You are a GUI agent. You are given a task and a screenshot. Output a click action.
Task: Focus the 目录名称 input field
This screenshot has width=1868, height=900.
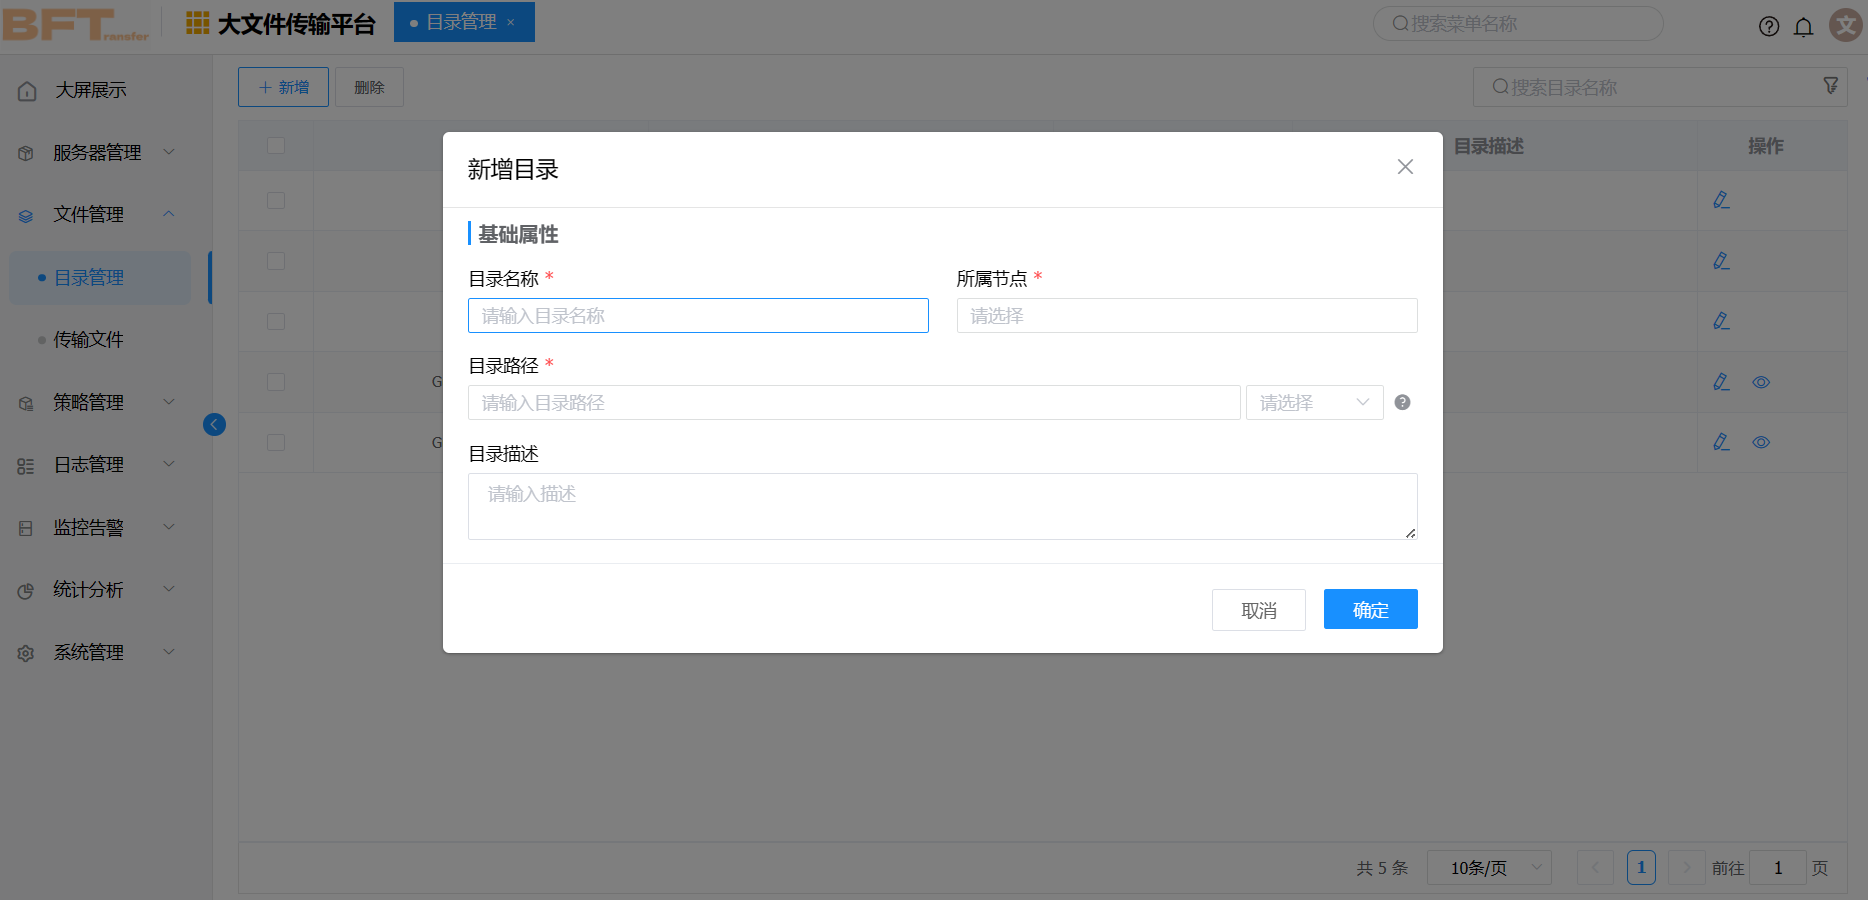(697, 316)
